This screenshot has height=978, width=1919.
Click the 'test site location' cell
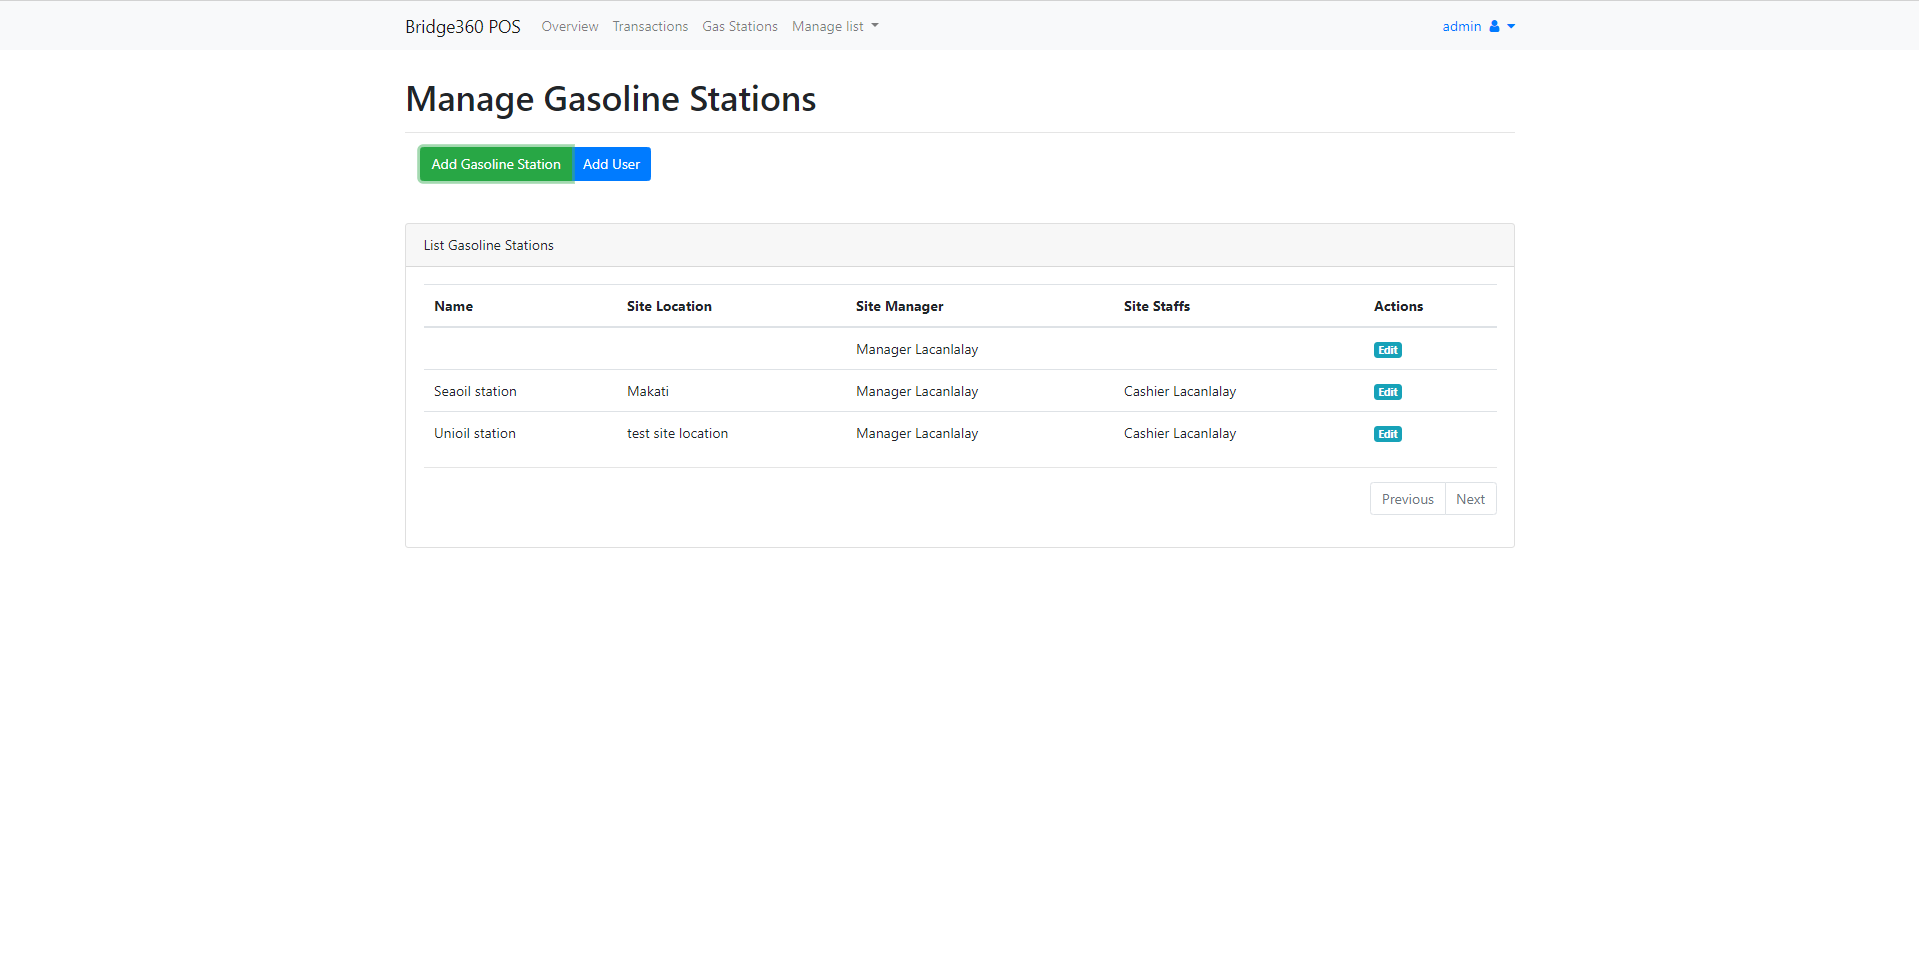[677, 433]
